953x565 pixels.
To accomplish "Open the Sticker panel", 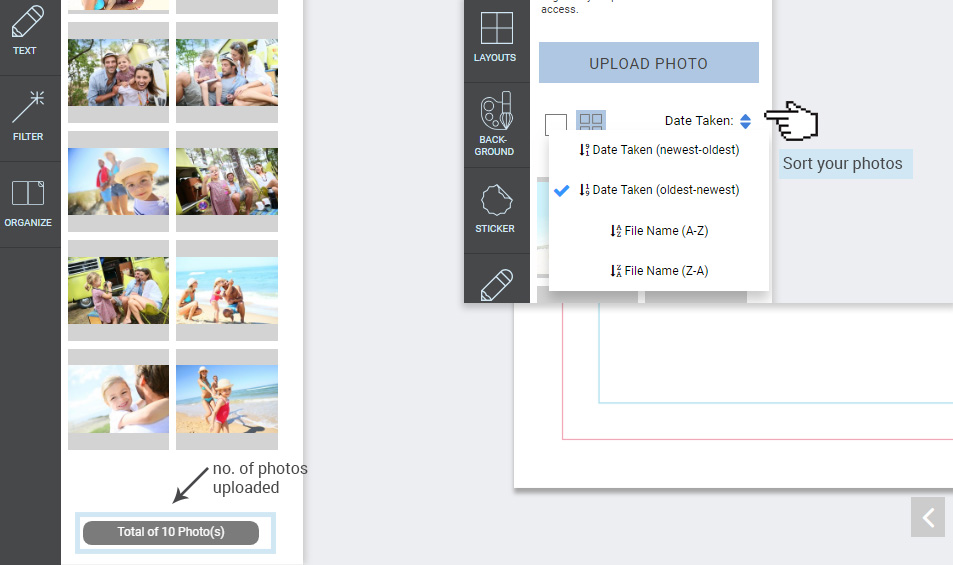I will point(496,210).
